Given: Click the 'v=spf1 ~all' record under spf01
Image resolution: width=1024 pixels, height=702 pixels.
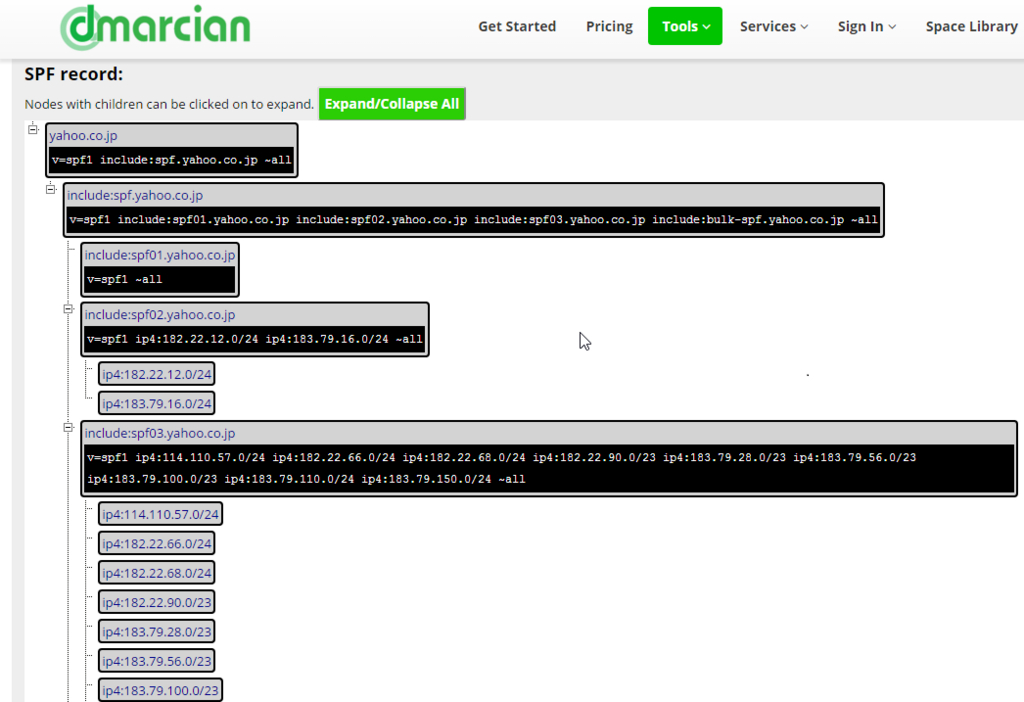Looking at the screenshot, I should point(159,279).
